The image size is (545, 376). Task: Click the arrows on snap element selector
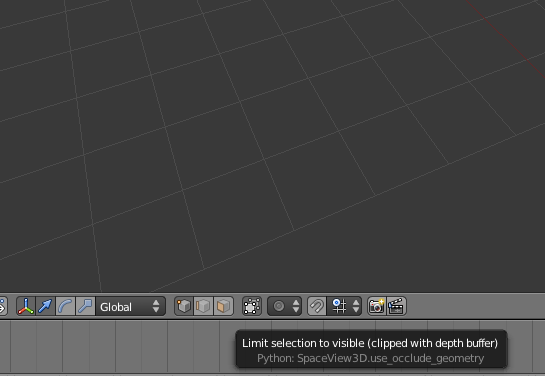(356, 306)
